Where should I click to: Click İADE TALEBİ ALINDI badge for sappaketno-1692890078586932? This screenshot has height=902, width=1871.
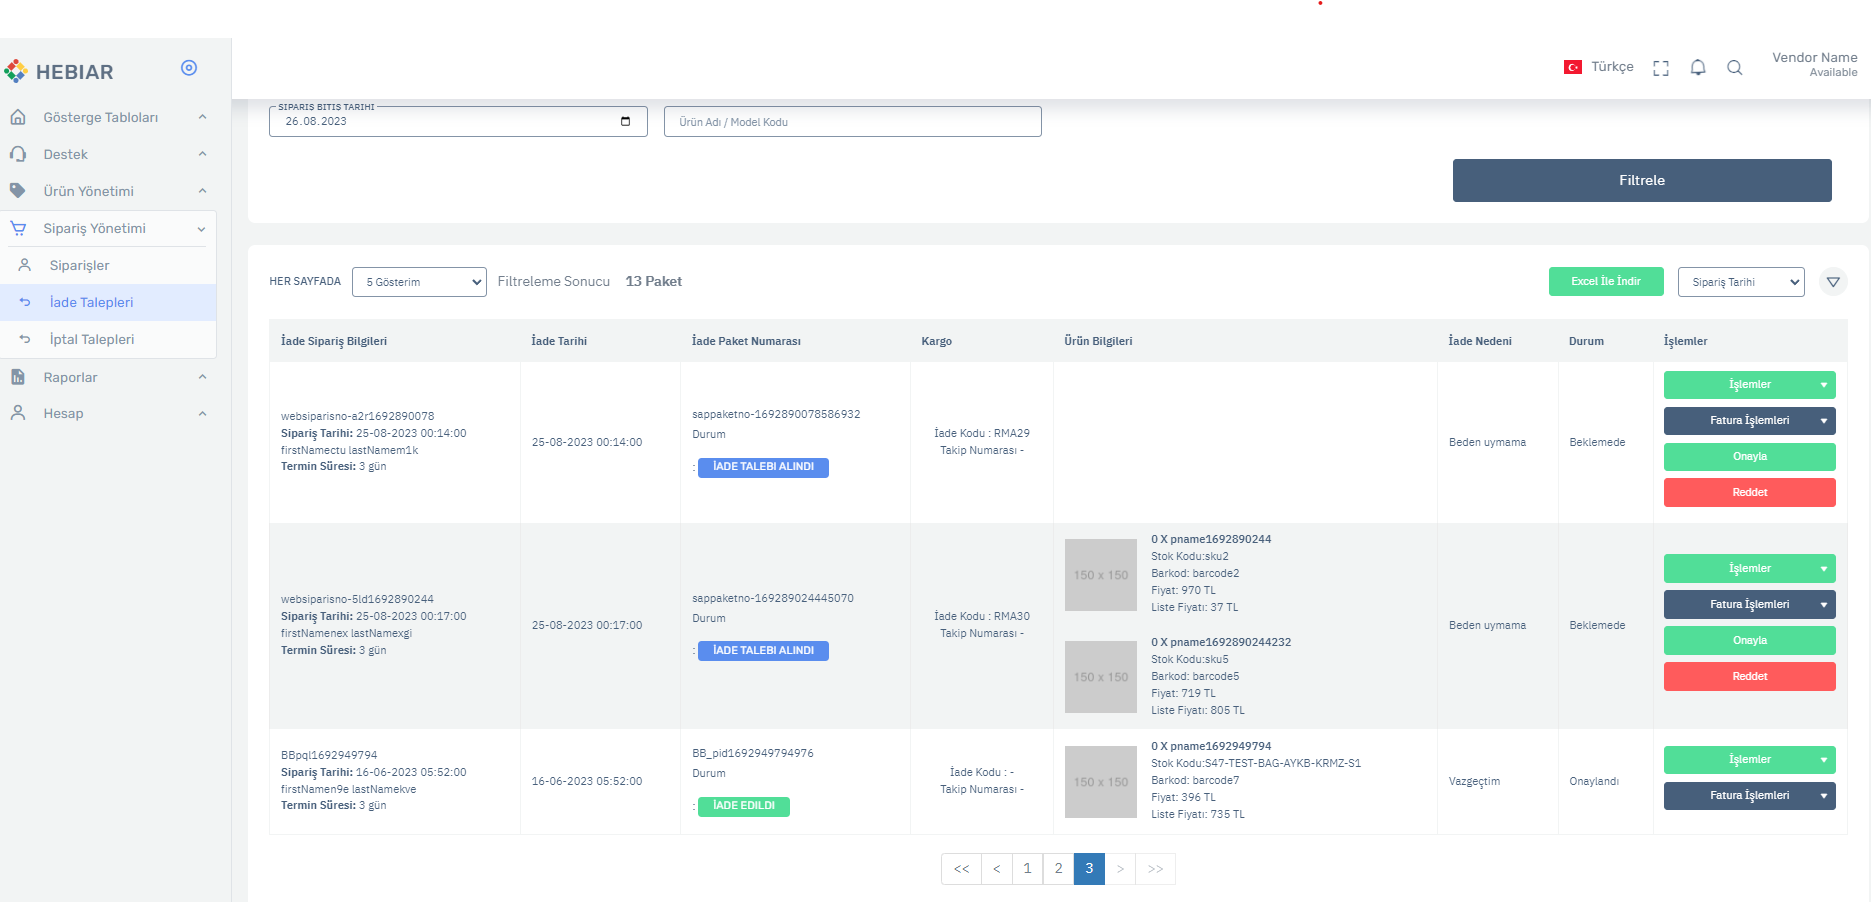(763, 468)
